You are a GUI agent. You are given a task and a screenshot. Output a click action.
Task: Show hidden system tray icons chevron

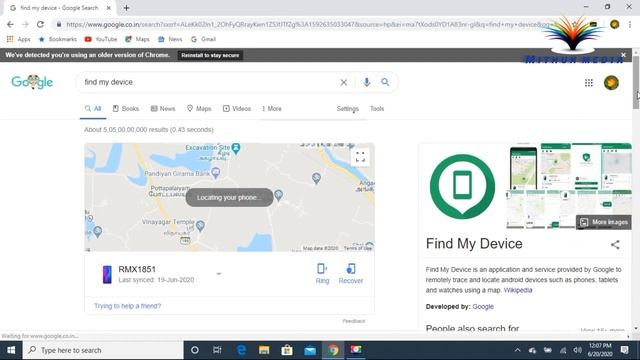tap(518, 350)
